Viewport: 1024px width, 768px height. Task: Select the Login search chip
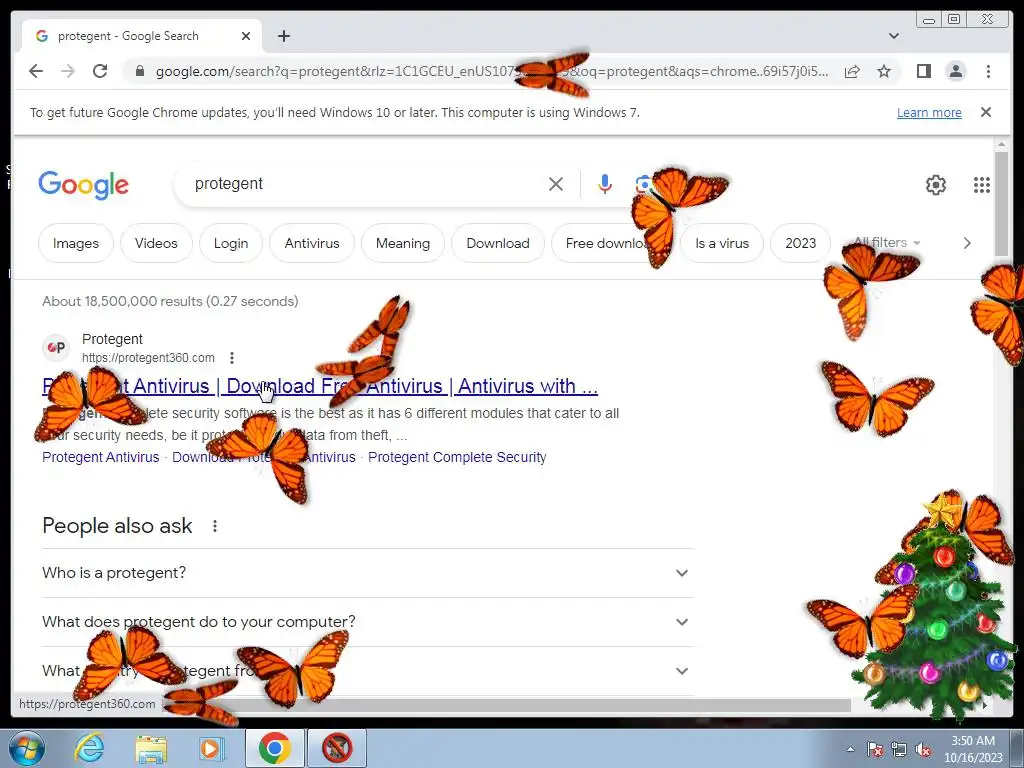pyautogui.click(x=231, y=243)
